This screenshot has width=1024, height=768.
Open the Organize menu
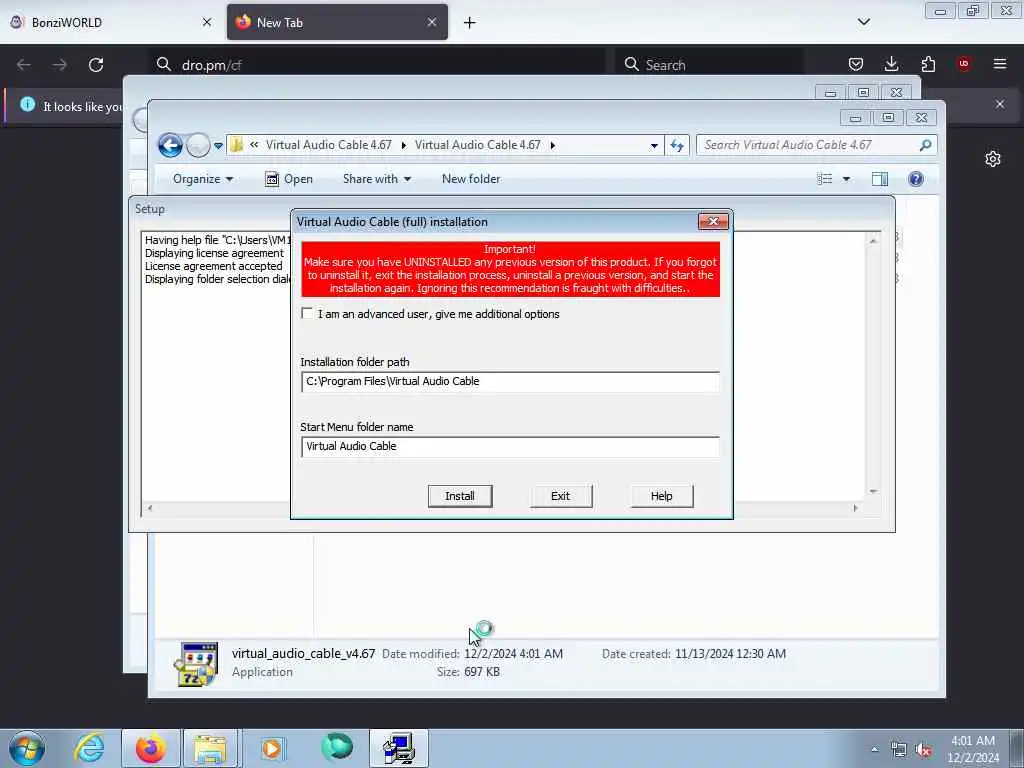point(202,179)
